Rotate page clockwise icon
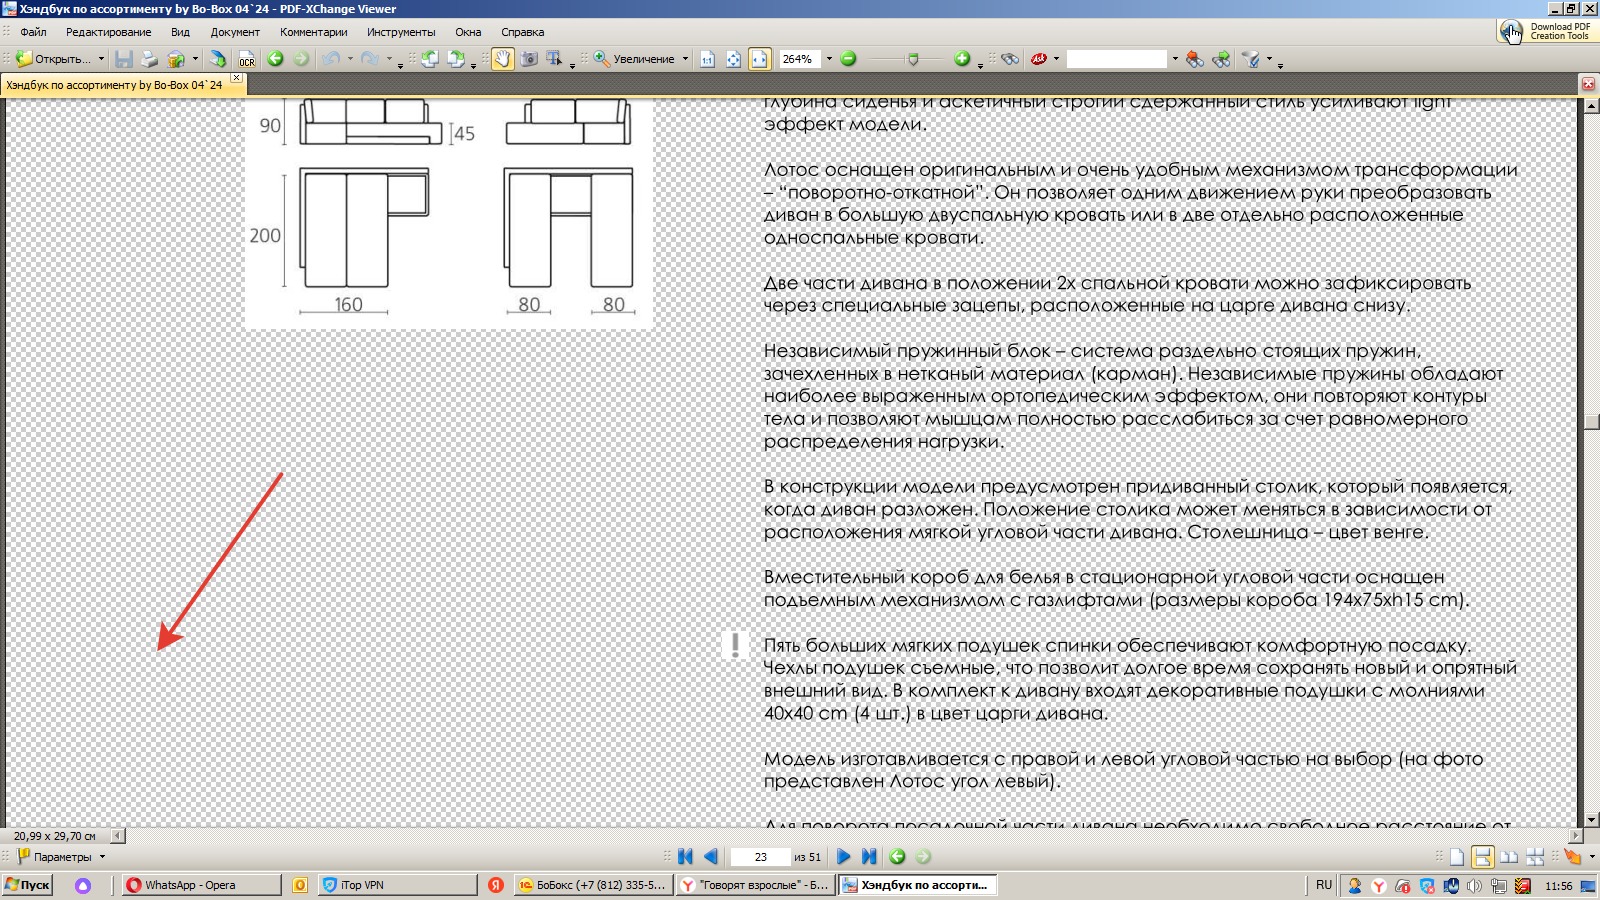1600x900 pixels. (456, 59)
